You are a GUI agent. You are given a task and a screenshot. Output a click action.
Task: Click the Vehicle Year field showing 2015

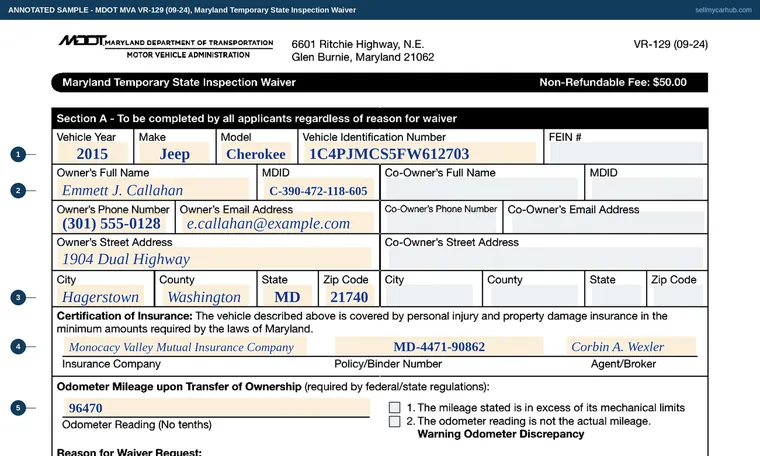click(x=93, y=153)
